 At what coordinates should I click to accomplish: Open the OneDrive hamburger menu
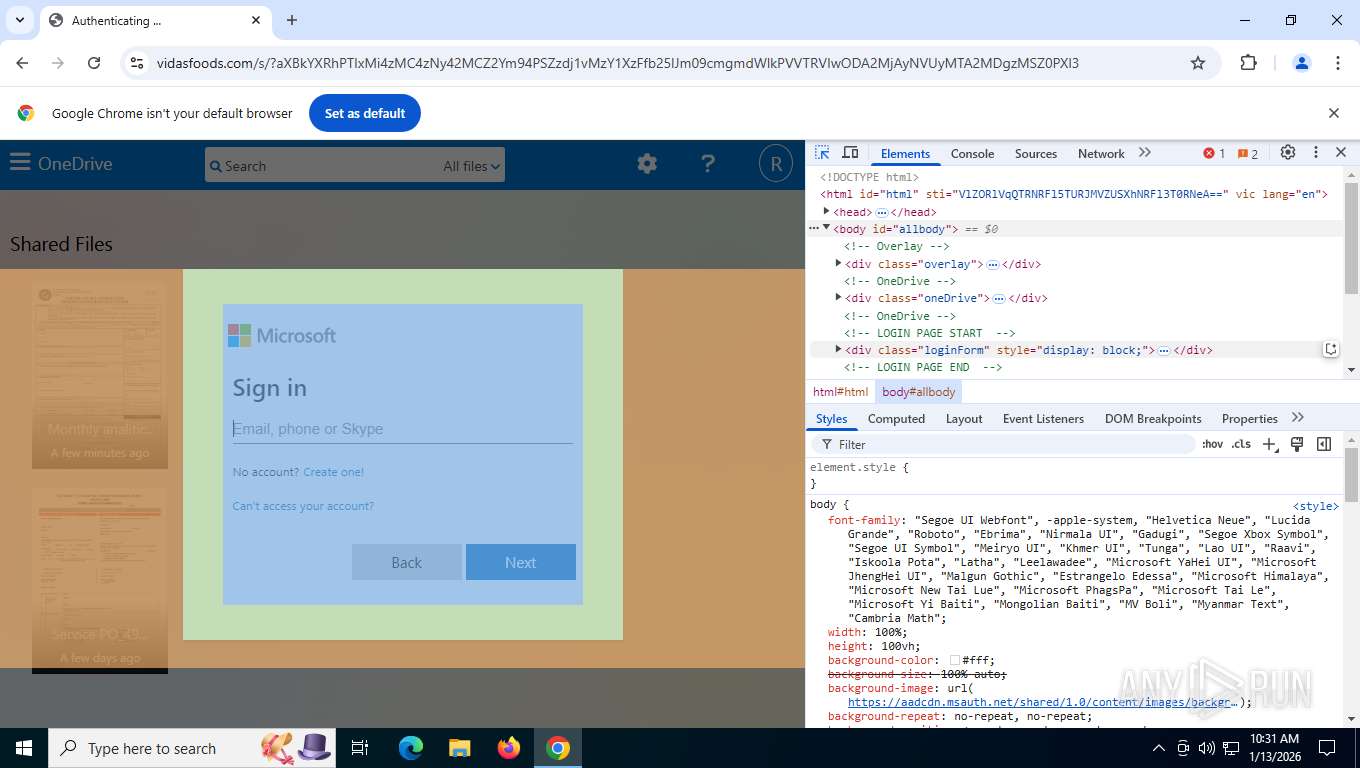[20, 163]
